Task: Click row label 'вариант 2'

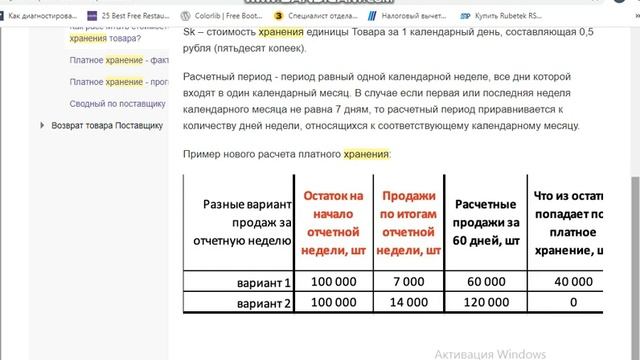Action: click(264, 303)
